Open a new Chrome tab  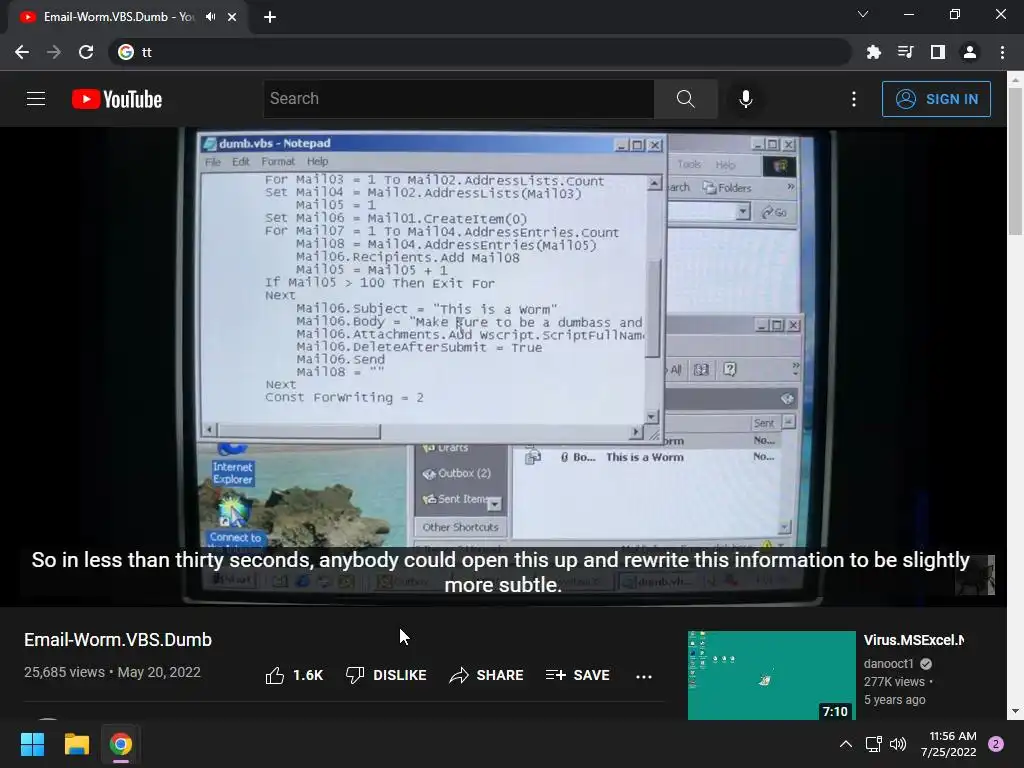tap(270, 17)
